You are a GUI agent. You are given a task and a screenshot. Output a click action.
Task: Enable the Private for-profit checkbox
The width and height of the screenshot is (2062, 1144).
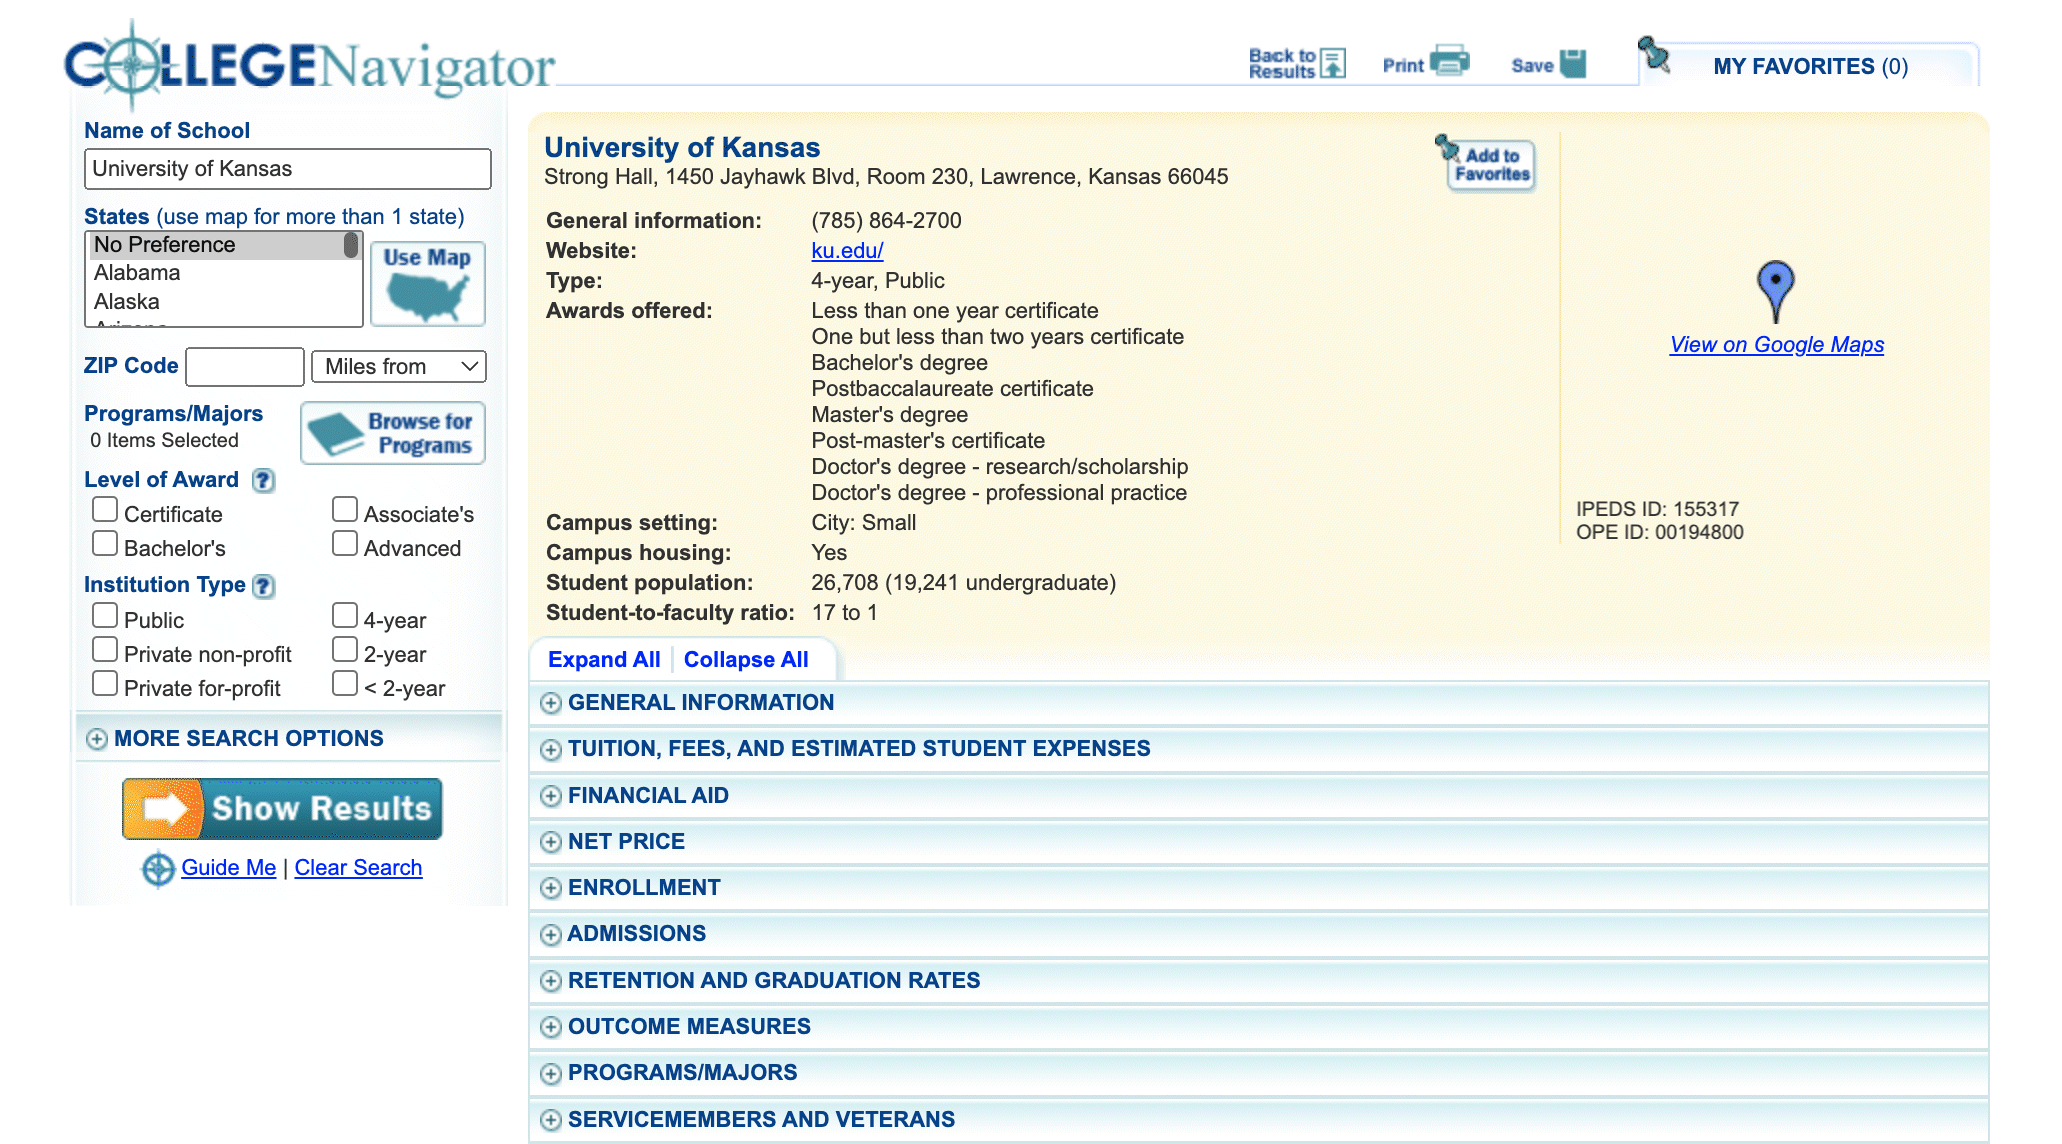[105, 684]
